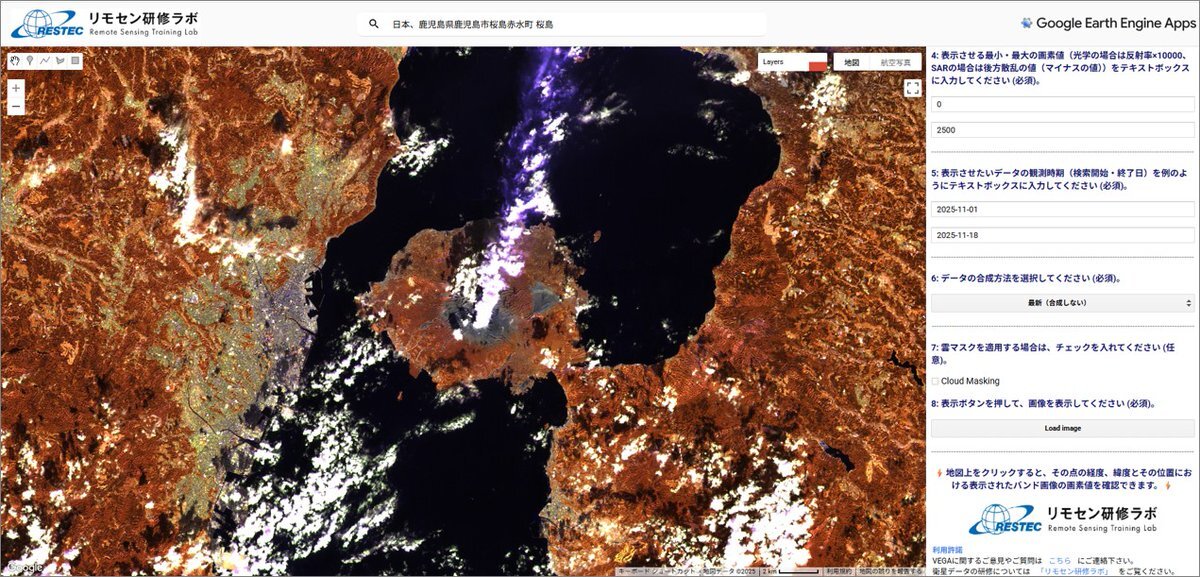1200x577 pixels.
Task: Select the add marker tool
Action: [30, 61]
